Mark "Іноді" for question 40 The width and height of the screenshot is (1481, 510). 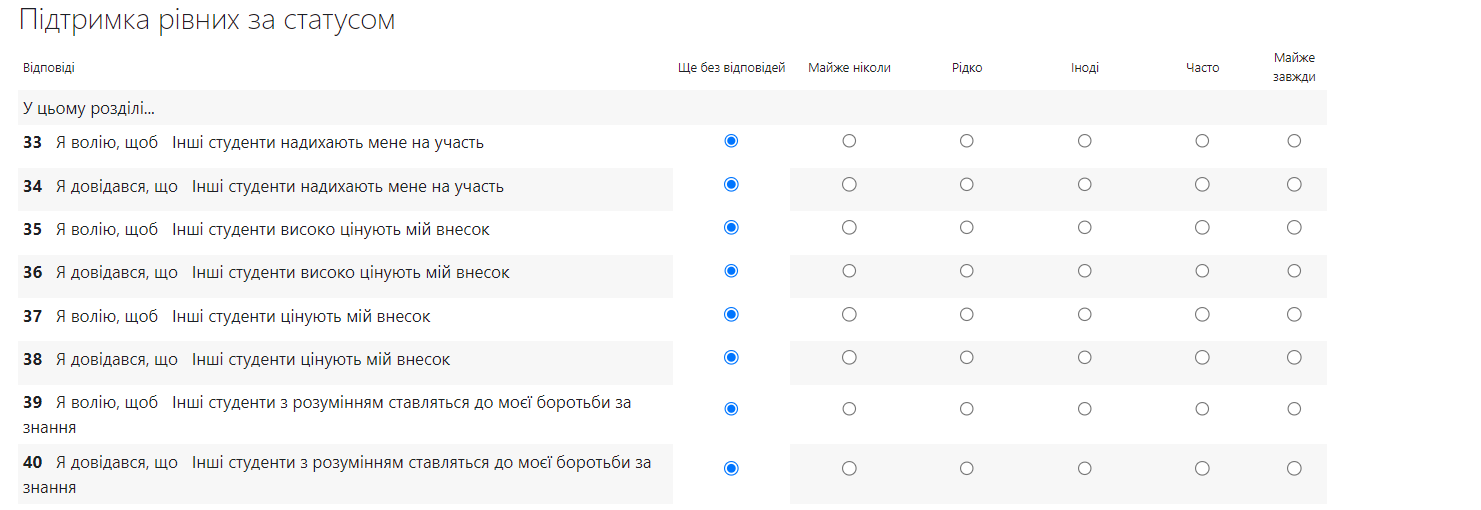coord(1085,468)
